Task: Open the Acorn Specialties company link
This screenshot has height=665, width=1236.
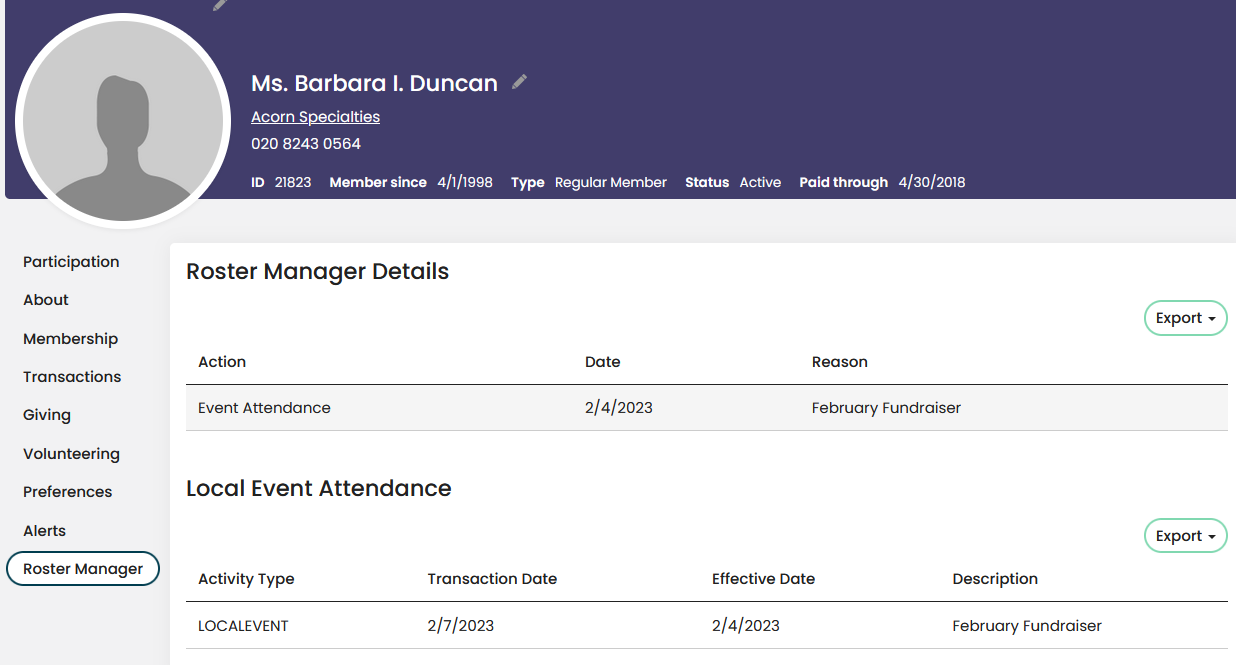Action: tap(315, 117)
